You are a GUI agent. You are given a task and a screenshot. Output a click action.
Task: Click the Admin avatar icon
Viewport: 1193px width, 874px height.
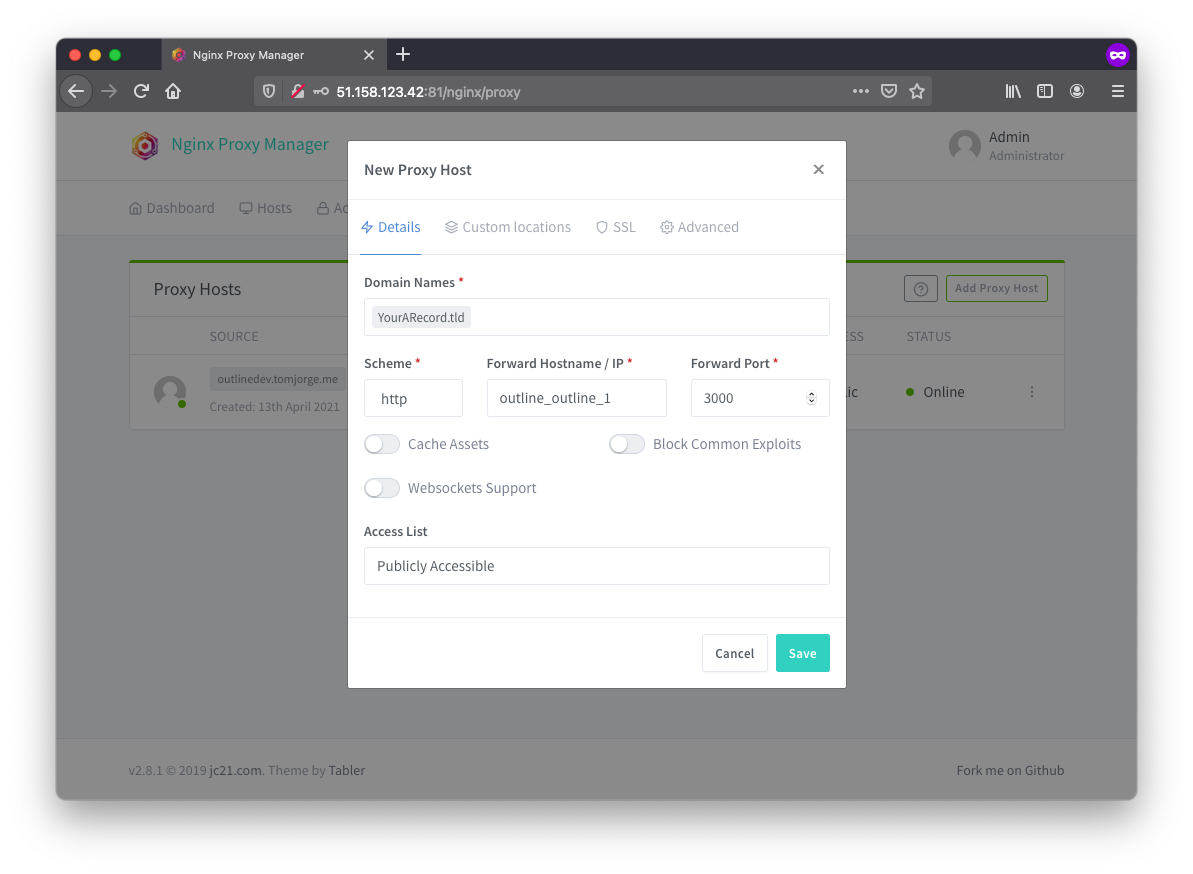point(965,145)
